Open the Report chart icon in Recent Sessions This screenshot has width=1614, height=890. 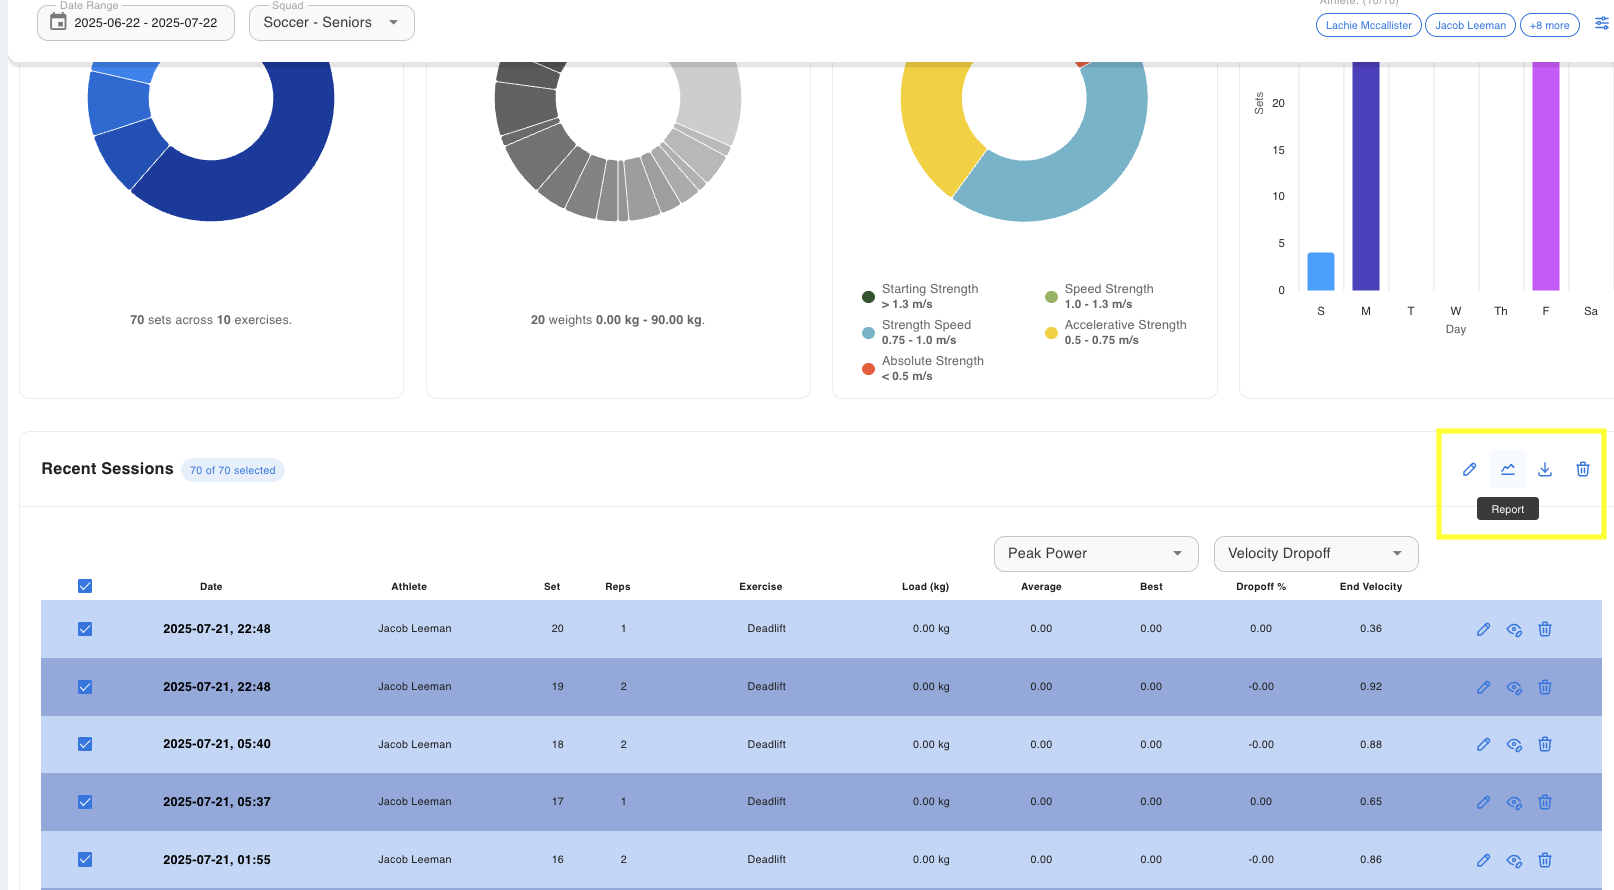pyautogui.click(x=1508, y=469)
